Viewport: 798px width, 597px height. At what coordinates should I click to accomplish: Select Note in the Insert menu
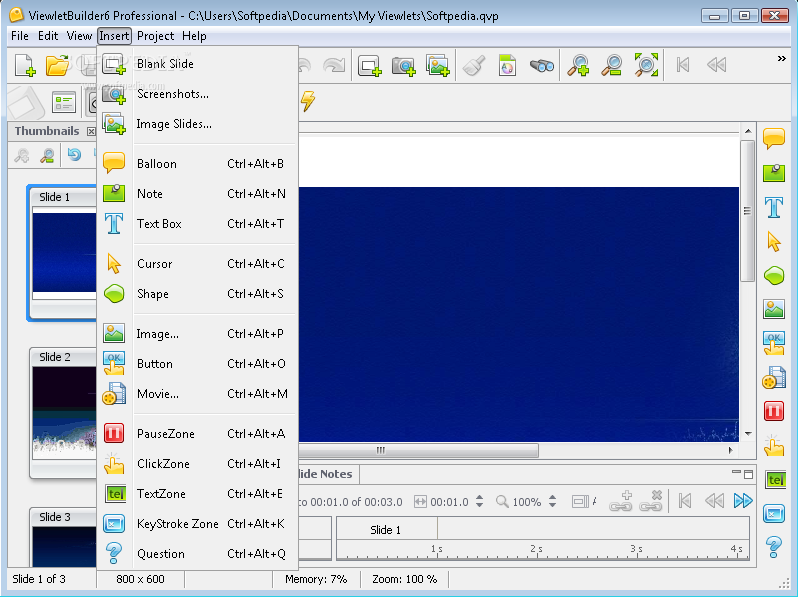[197, 194]
